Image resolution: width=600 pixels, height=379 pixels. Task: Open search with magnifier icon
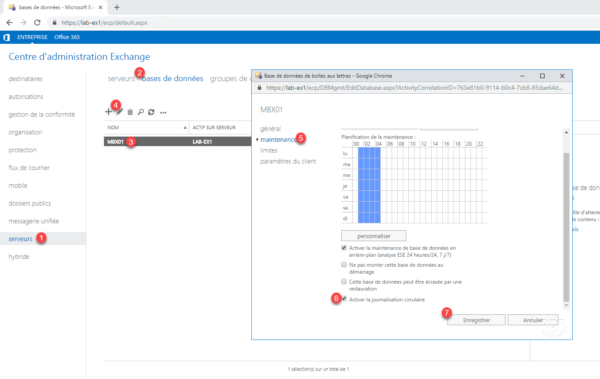(141, 112)
